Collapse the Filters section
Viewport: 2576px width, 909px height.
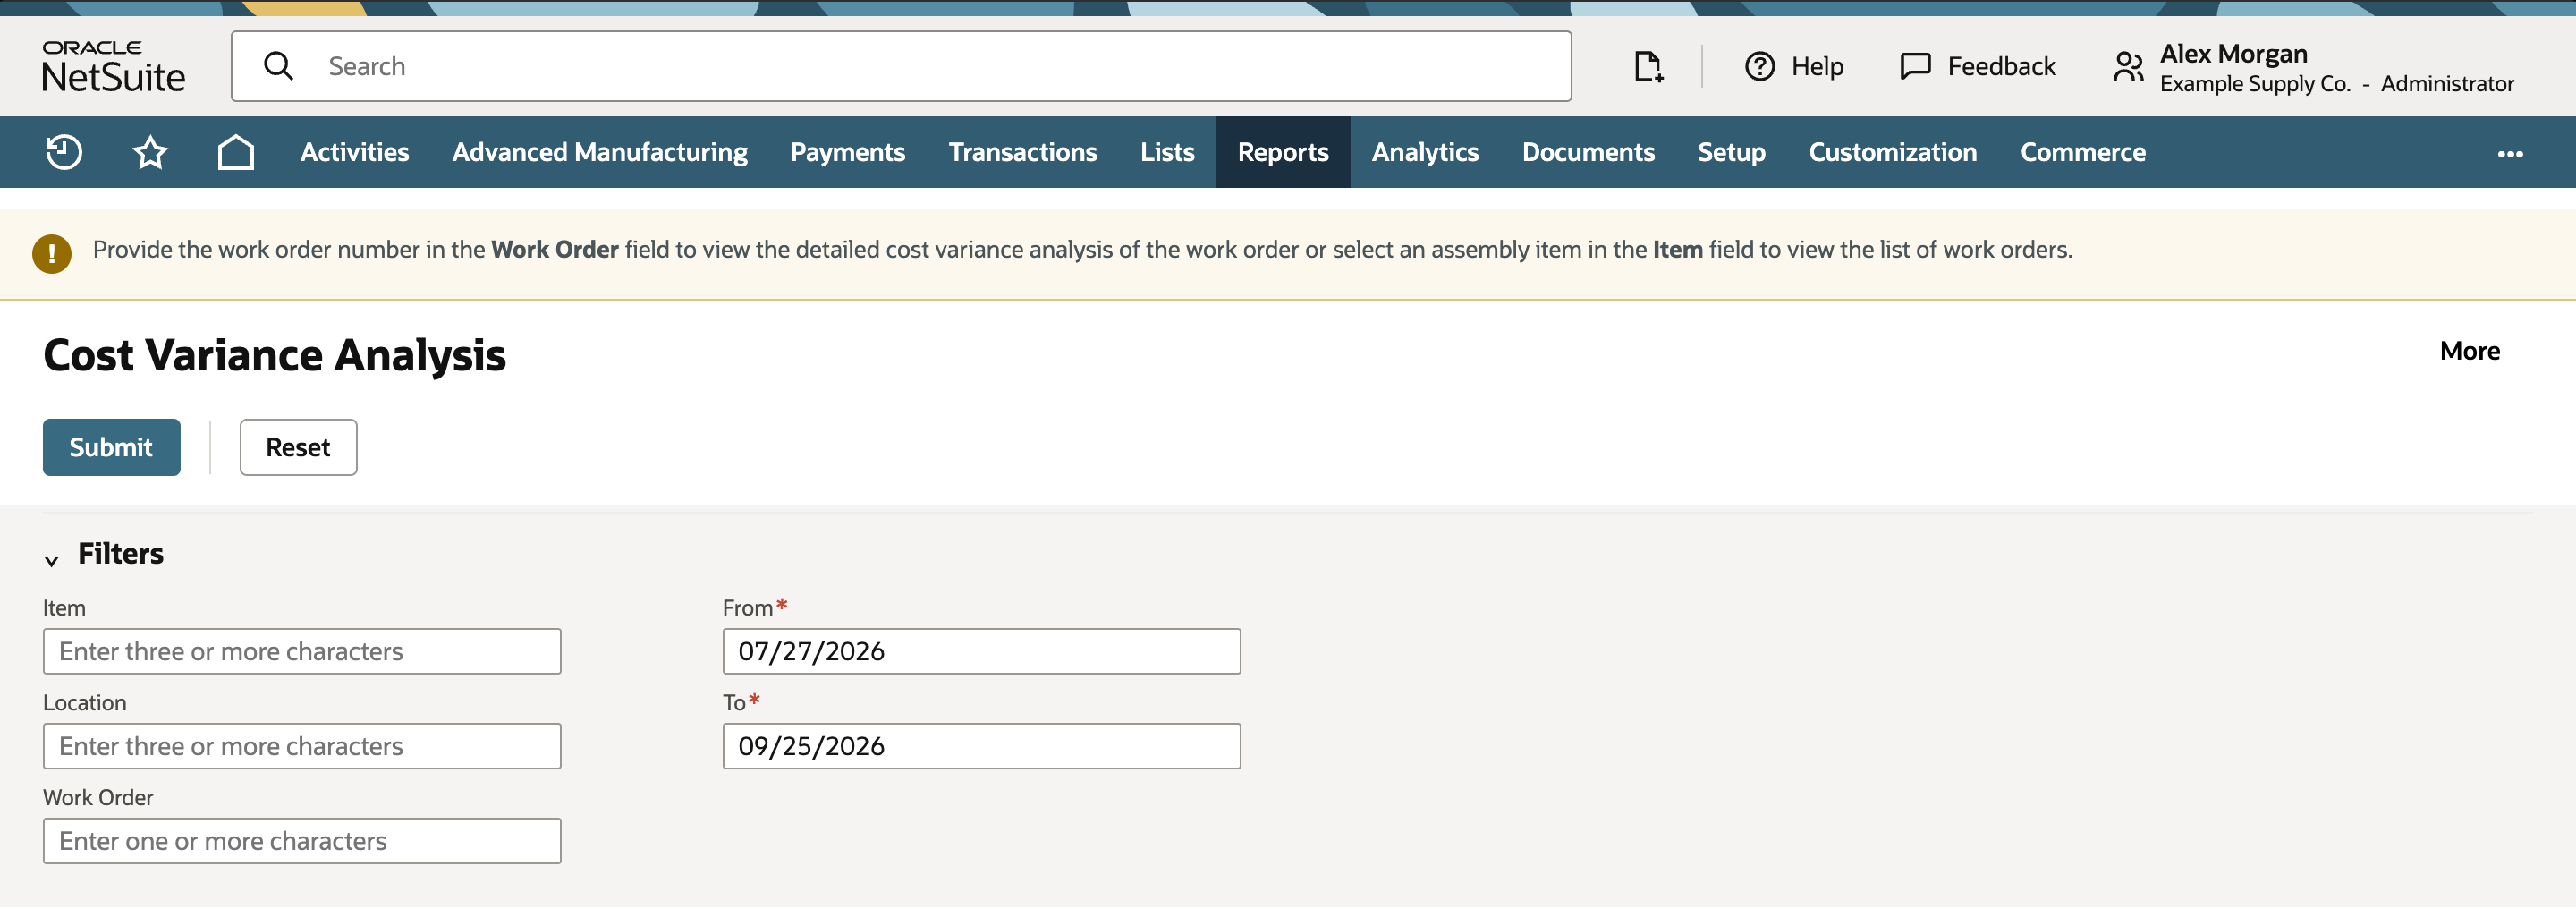51,561
